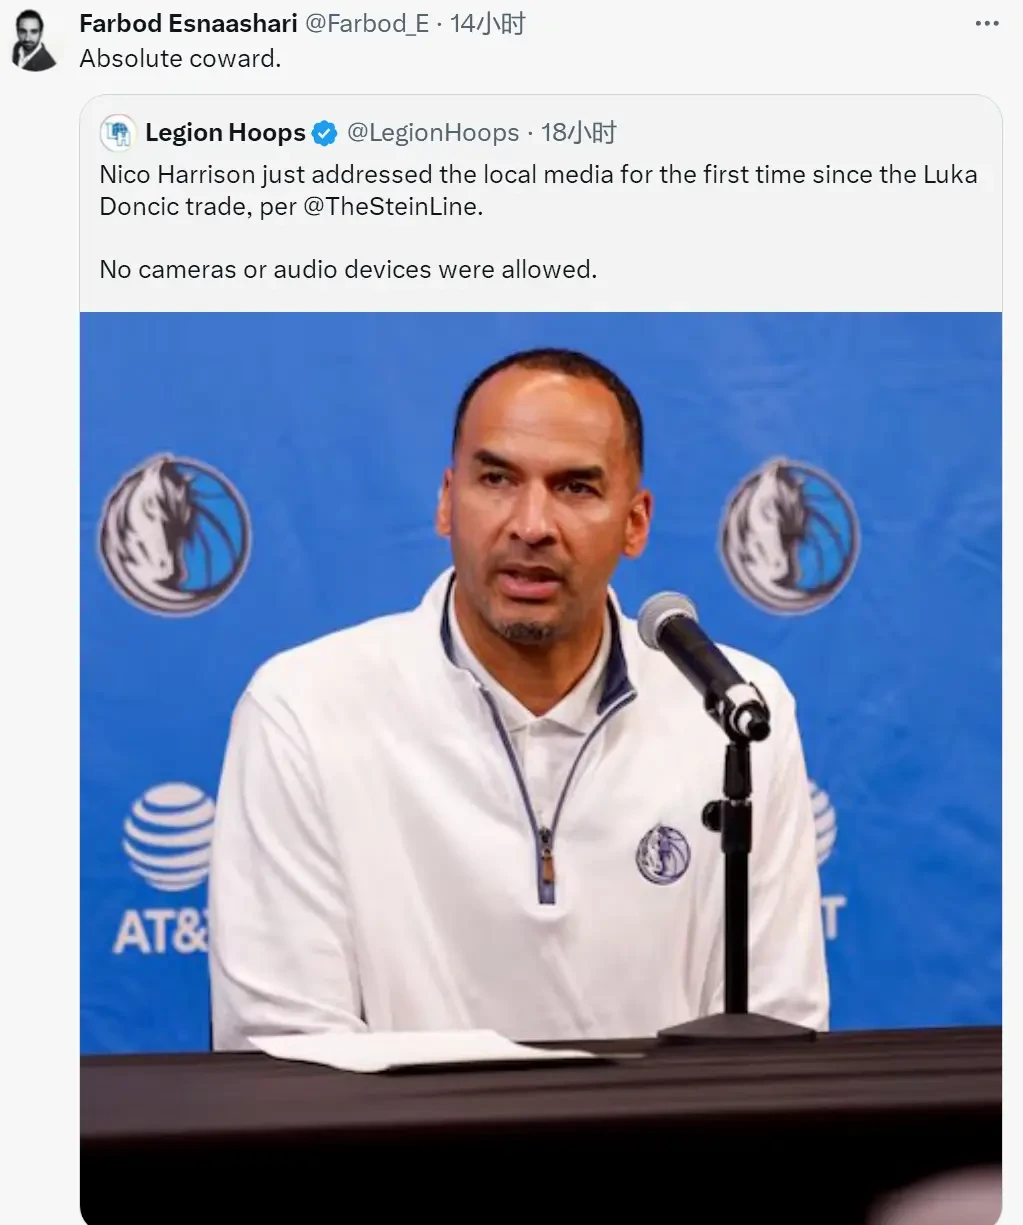Expand the press conference photo

coord(540,768)
